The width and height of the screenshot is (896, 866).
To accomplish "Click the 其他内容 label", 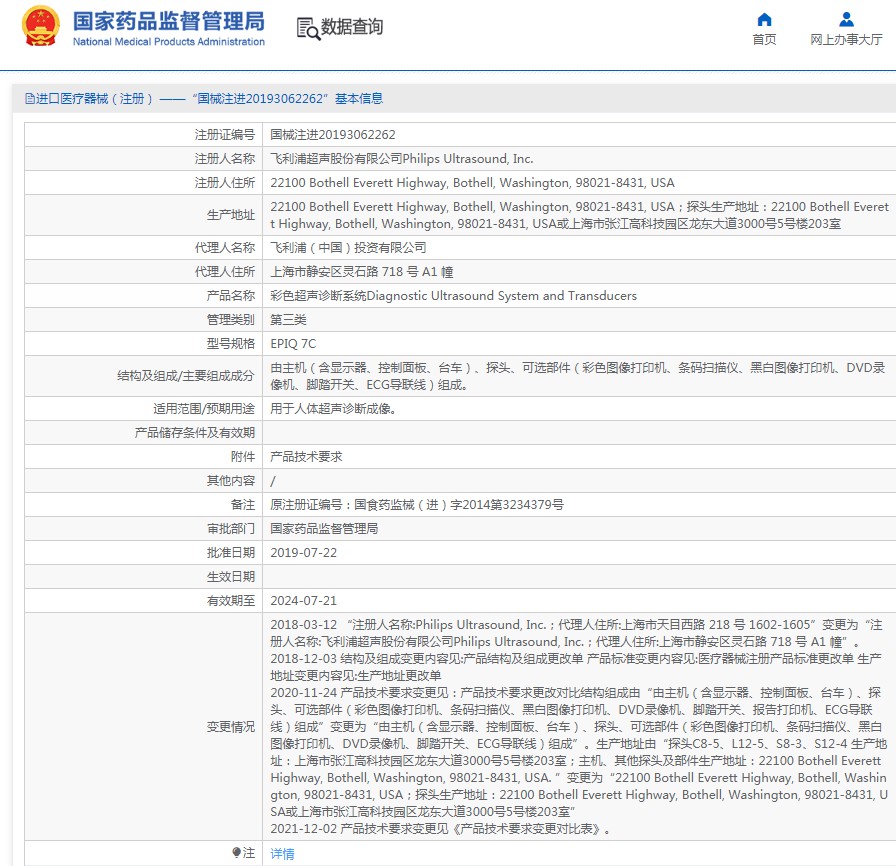I will (x=231, y=481).
